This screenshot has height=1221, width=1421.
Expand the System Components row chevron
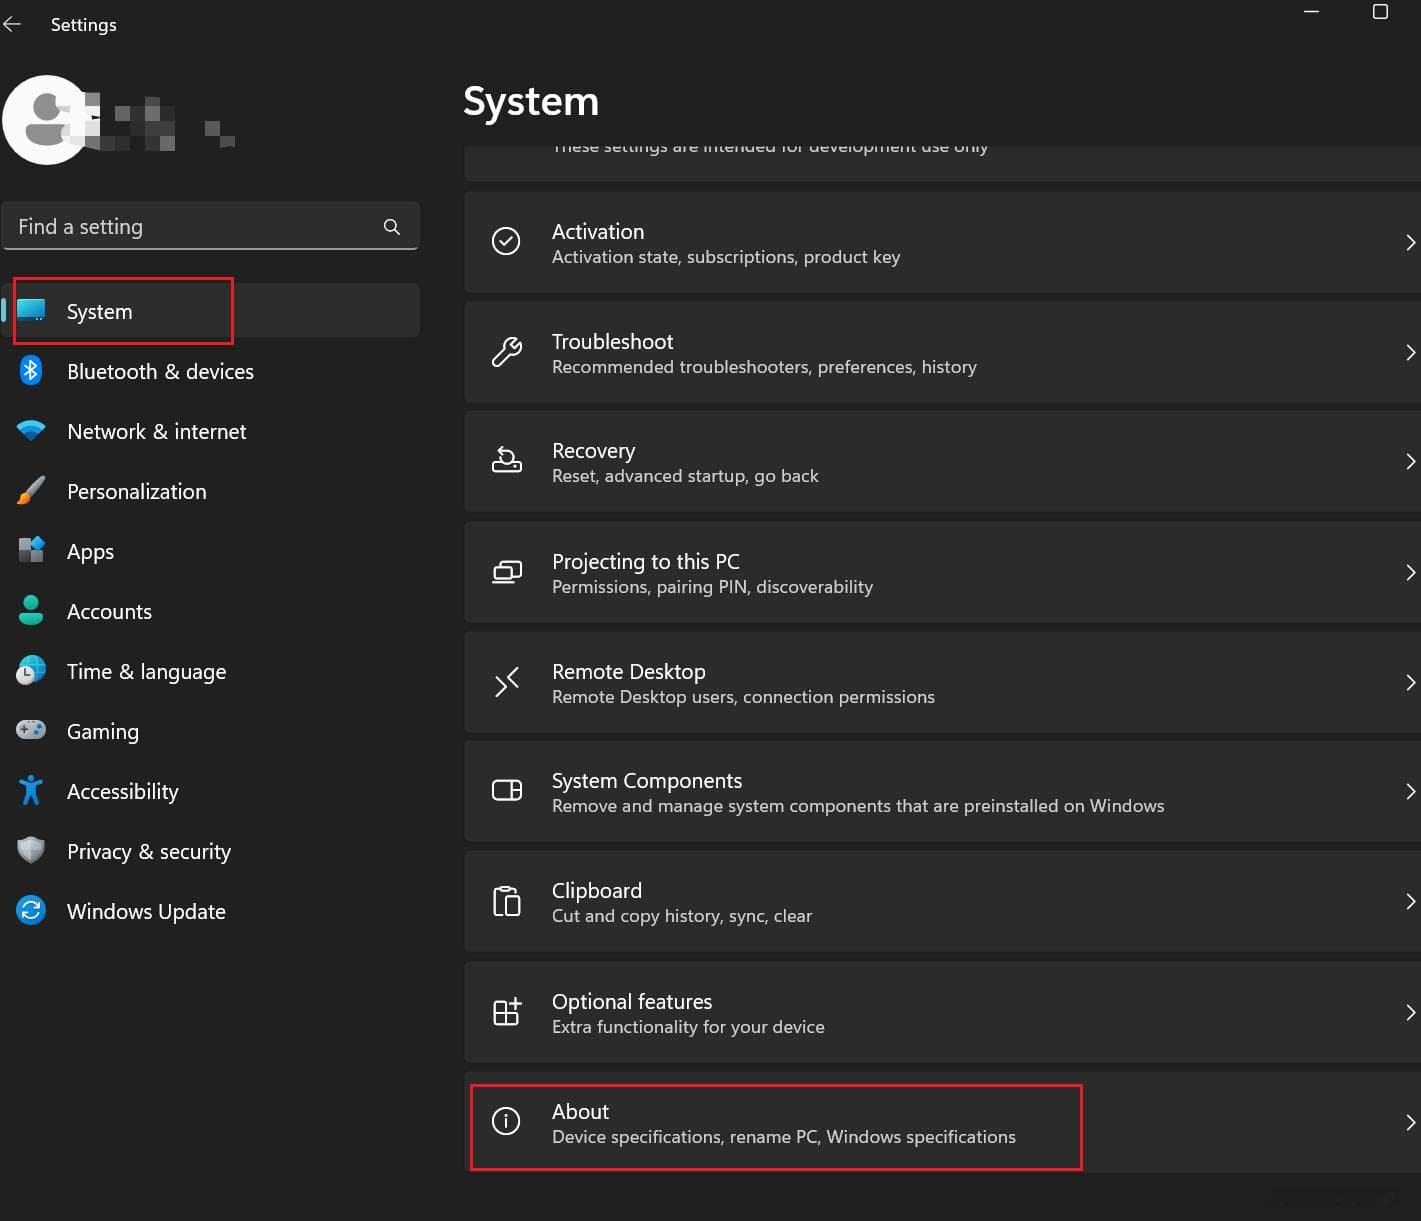(1410, 792)
